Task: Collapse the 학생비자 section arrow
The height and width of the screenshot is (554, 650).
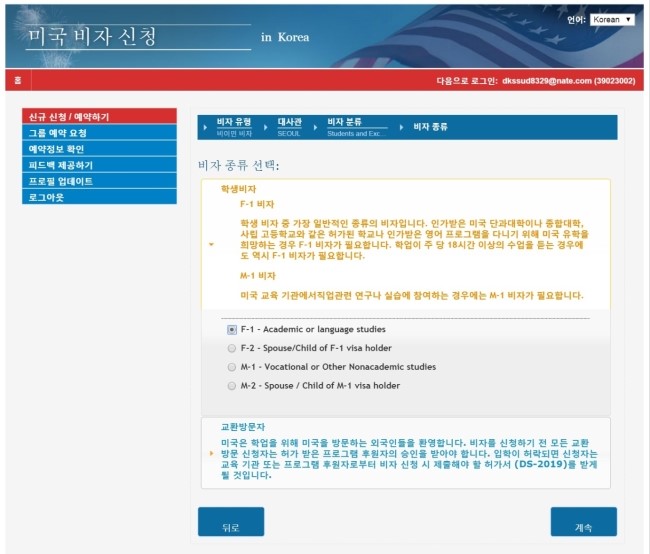Action: [x=210, y=244]
